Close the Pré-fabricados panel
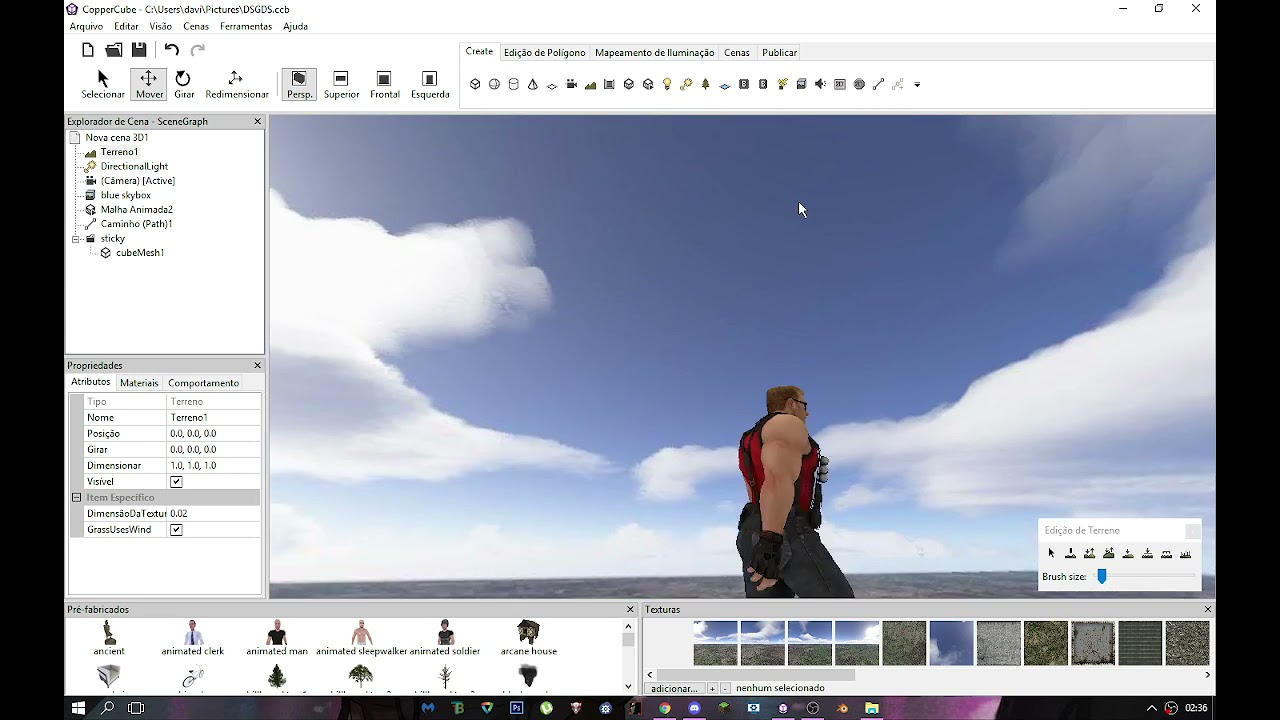The width and height of the screenshot is (1280, 720). point(630,609)
